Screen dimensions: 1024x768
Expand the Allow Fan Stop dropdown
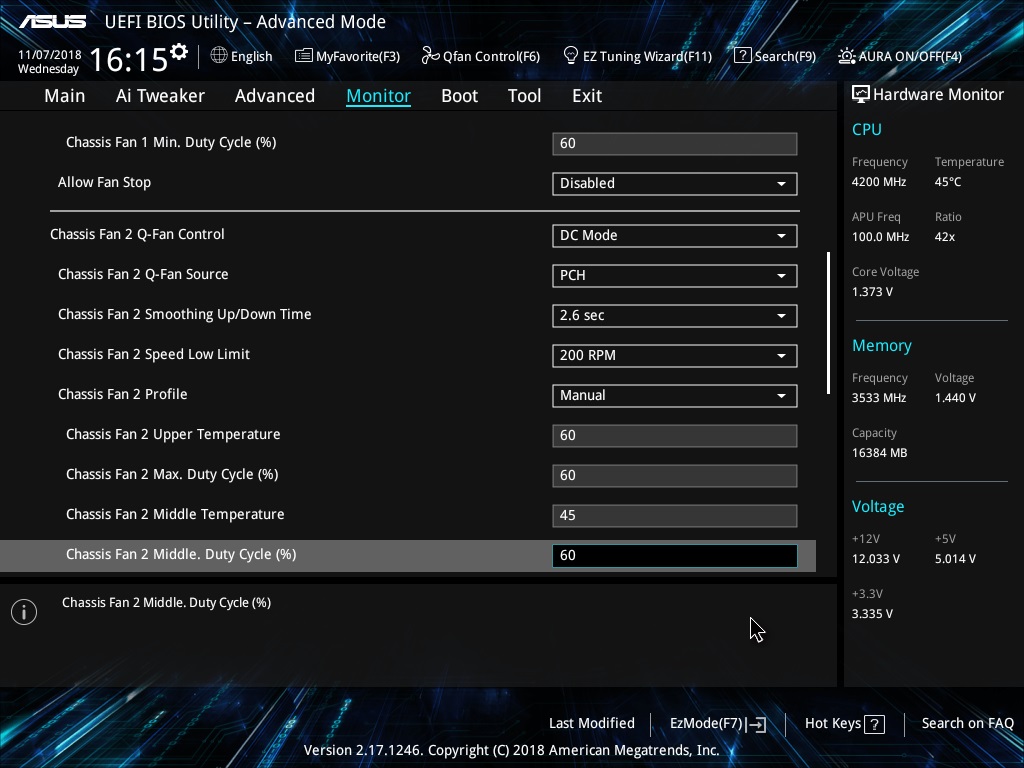coord(675,184)
